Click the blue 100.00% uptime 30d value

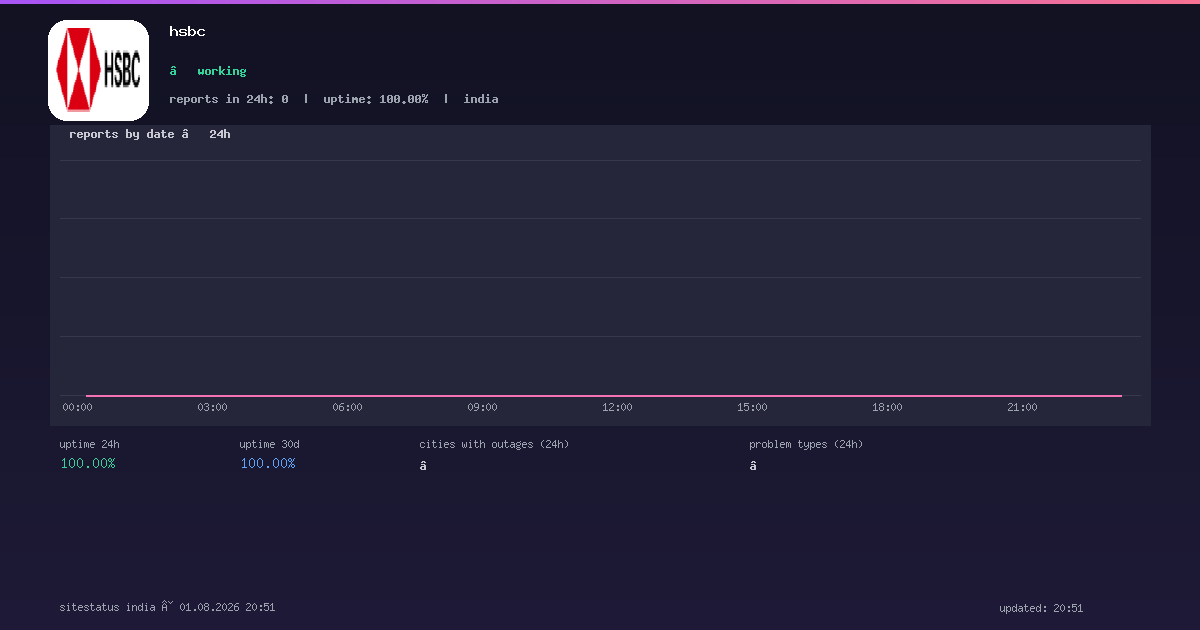tap(268, 463)
